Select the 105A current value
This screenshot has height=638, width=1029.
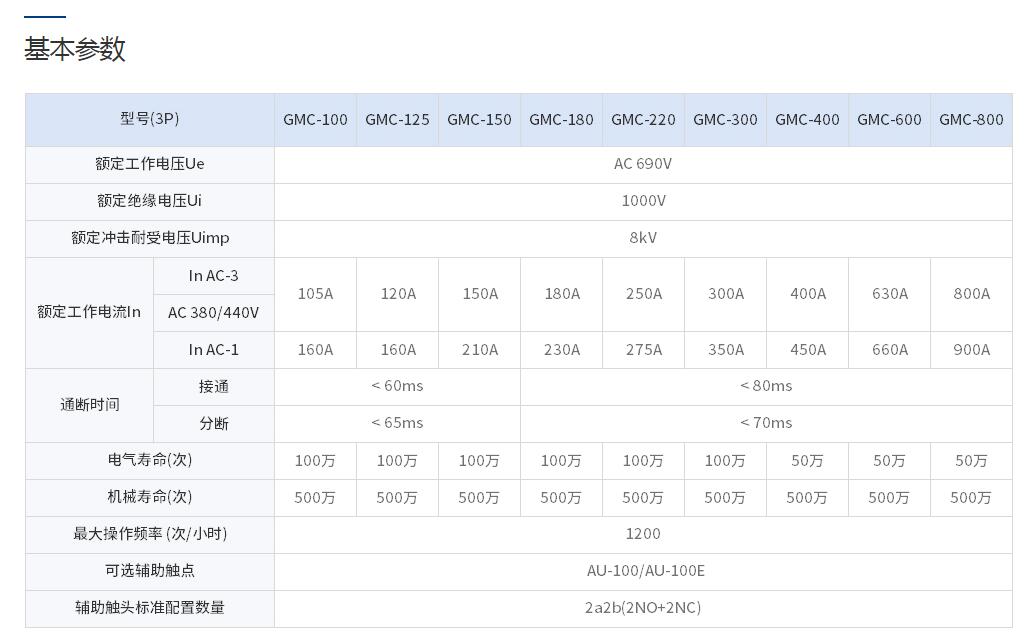coord(315,294)
